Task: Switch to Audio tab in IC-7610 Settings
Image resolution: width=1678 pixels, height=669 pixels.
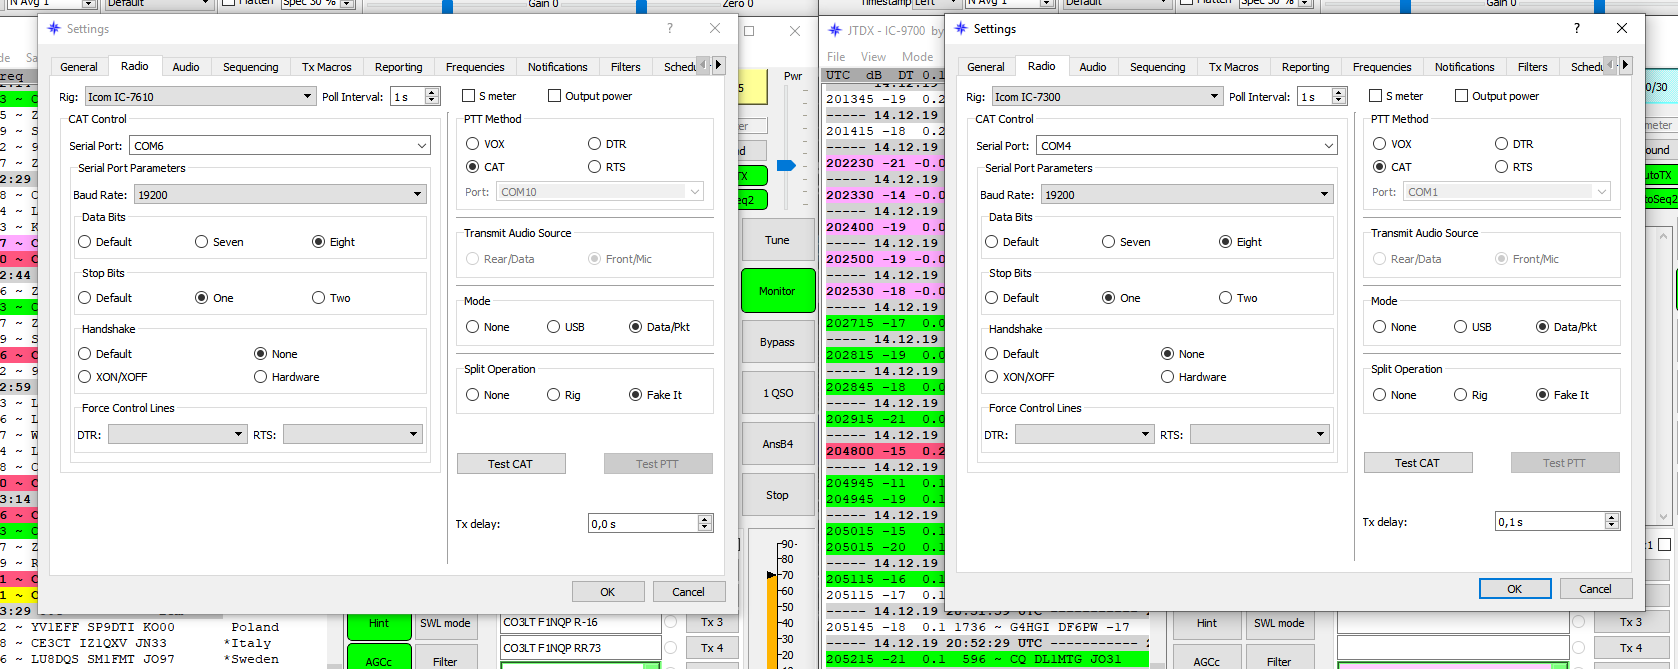Action: click(x=186, y=67)
